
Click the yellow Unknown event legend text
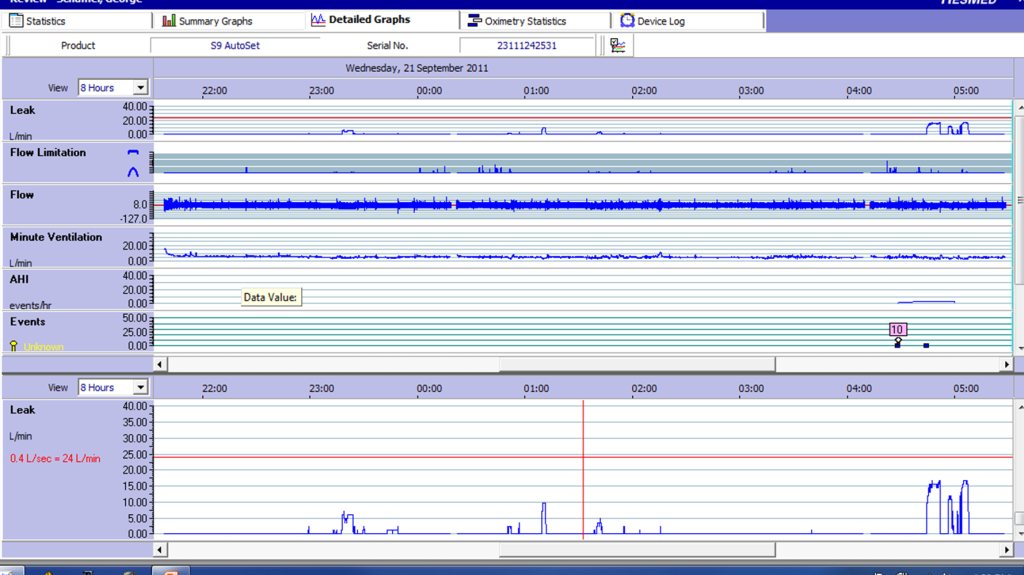pyautogui.click(x=43, y=347)
